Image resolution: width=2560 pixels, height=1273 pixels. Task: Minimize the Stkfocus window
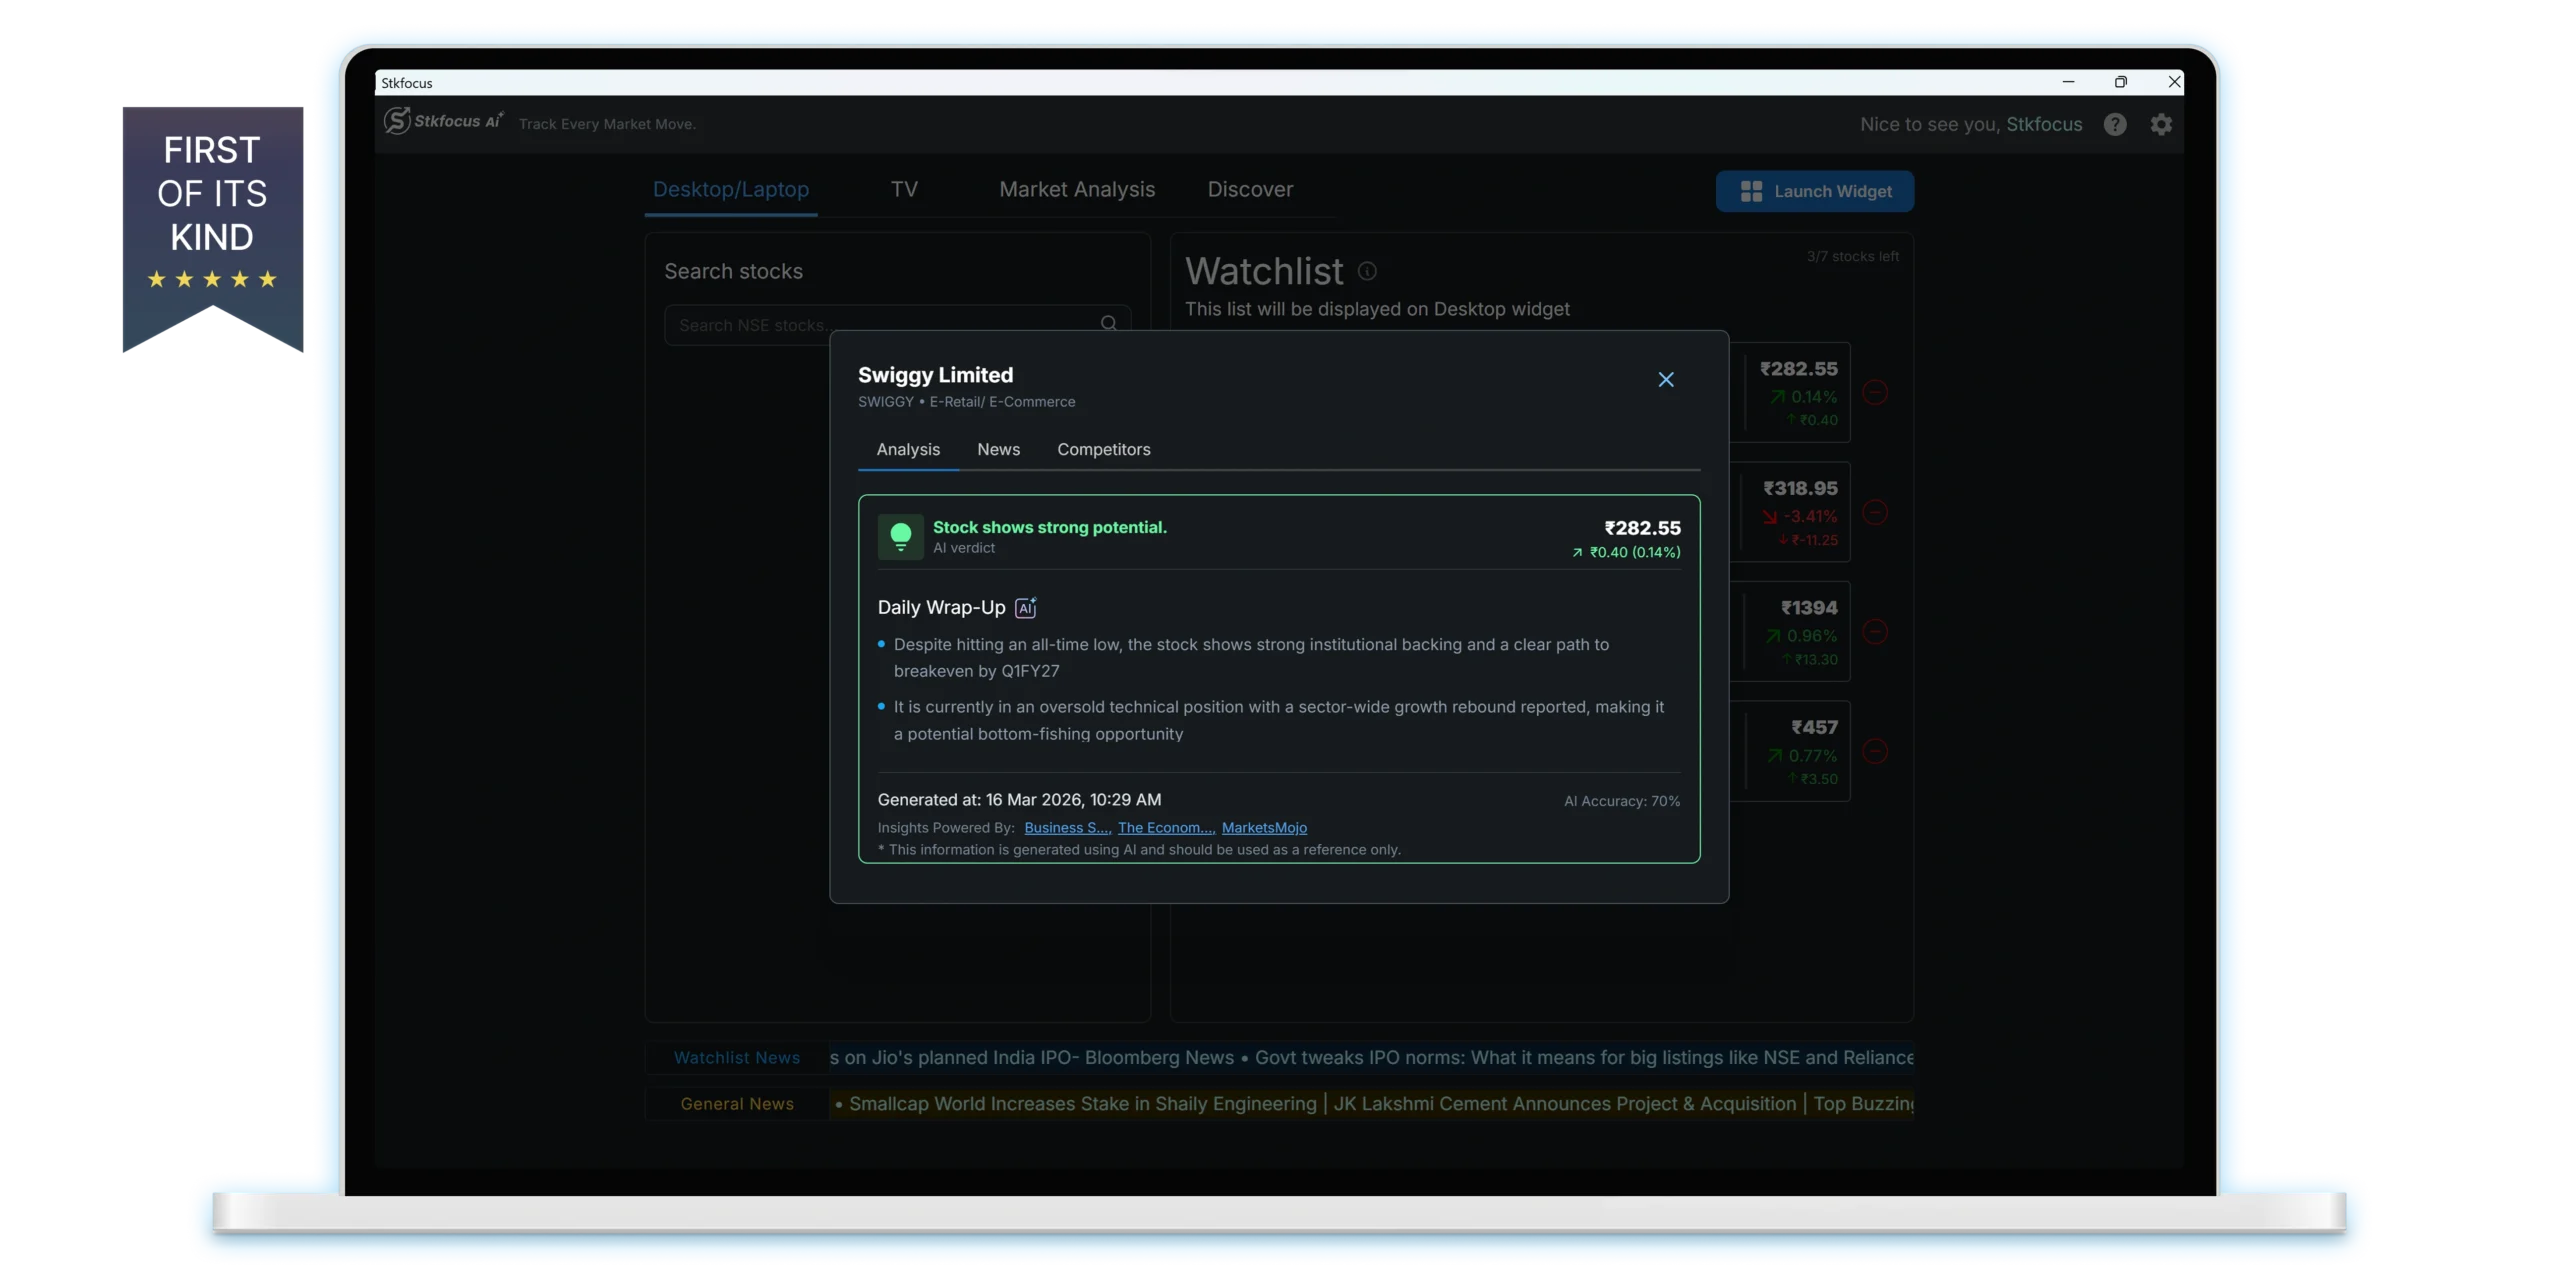coord(2067,82)
